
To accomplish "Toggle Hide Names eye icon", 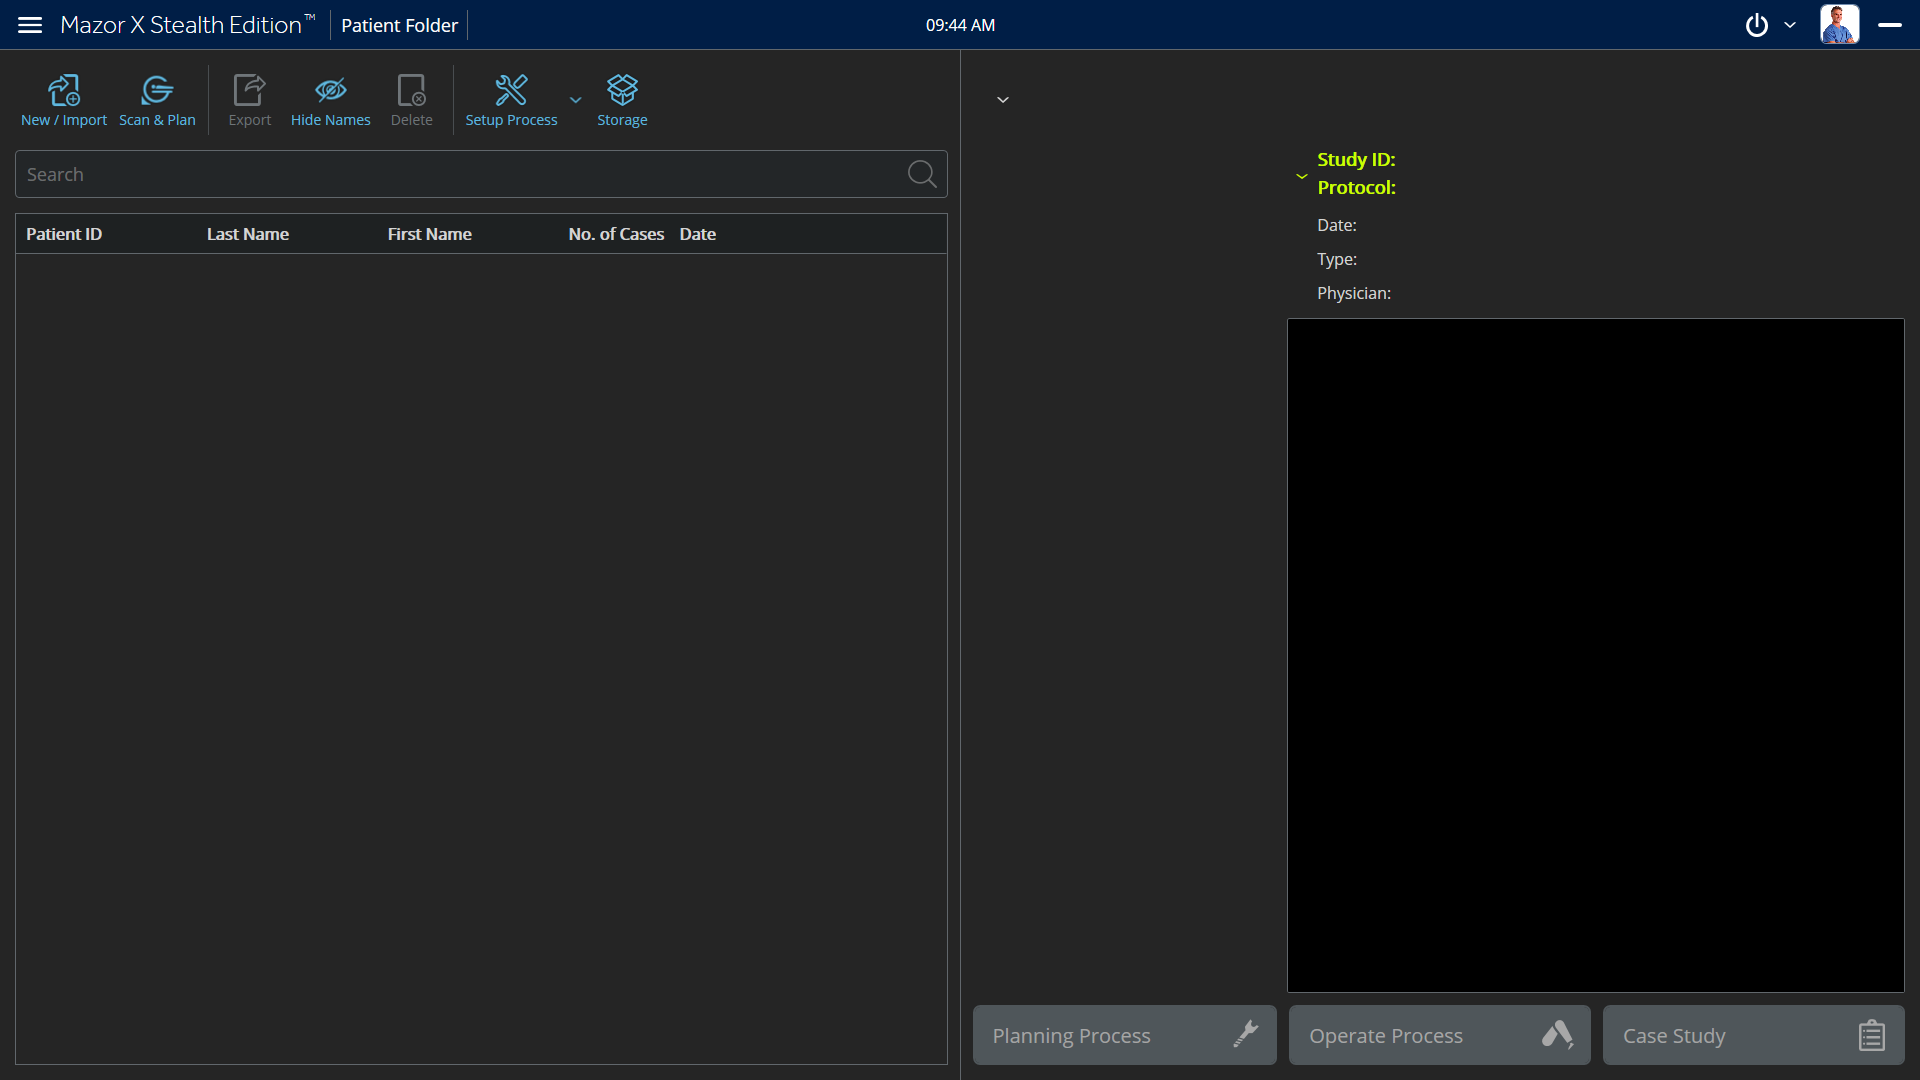I will [x=330, y=91].
